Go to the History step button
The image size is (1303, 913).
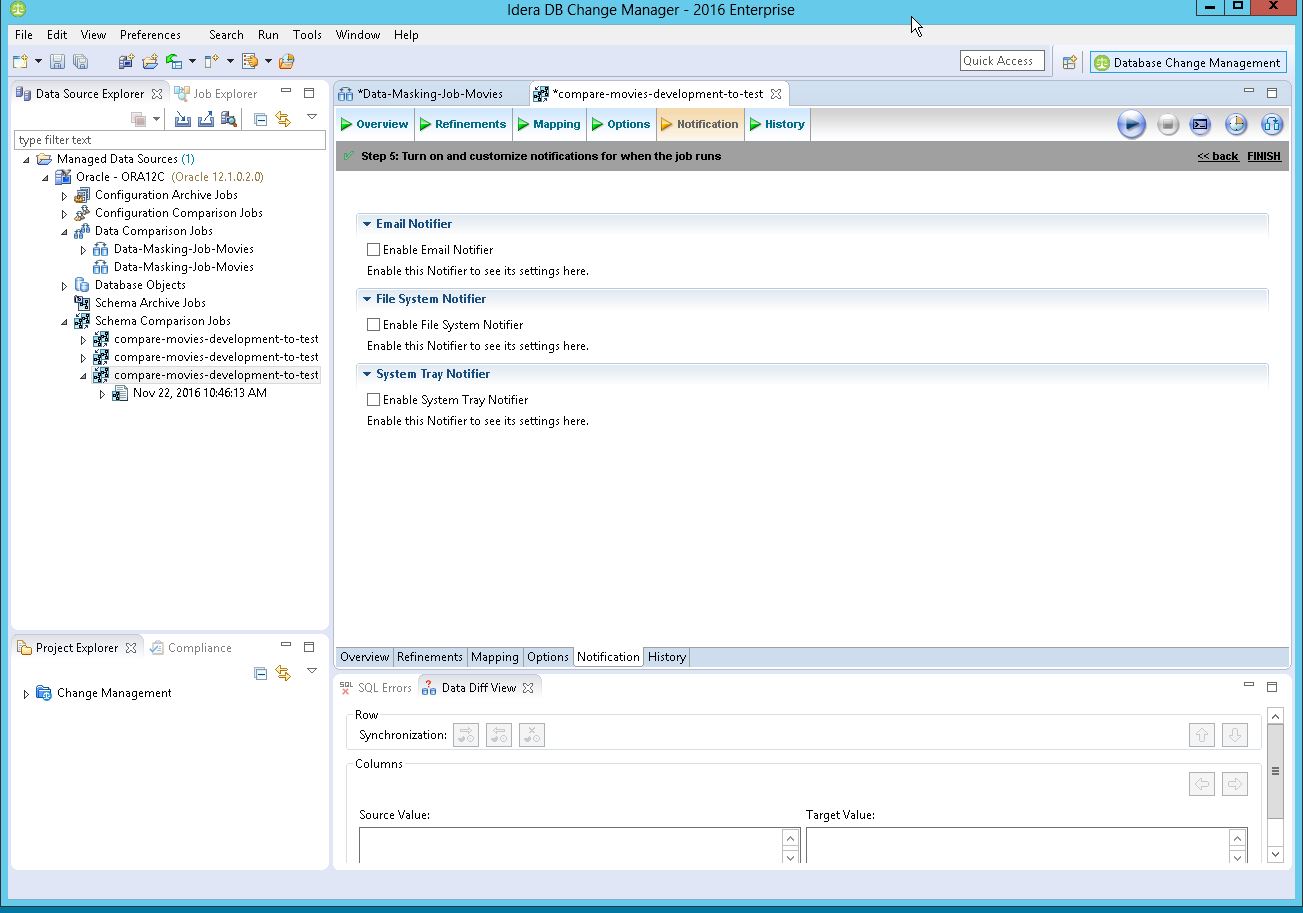coord(777,124)
